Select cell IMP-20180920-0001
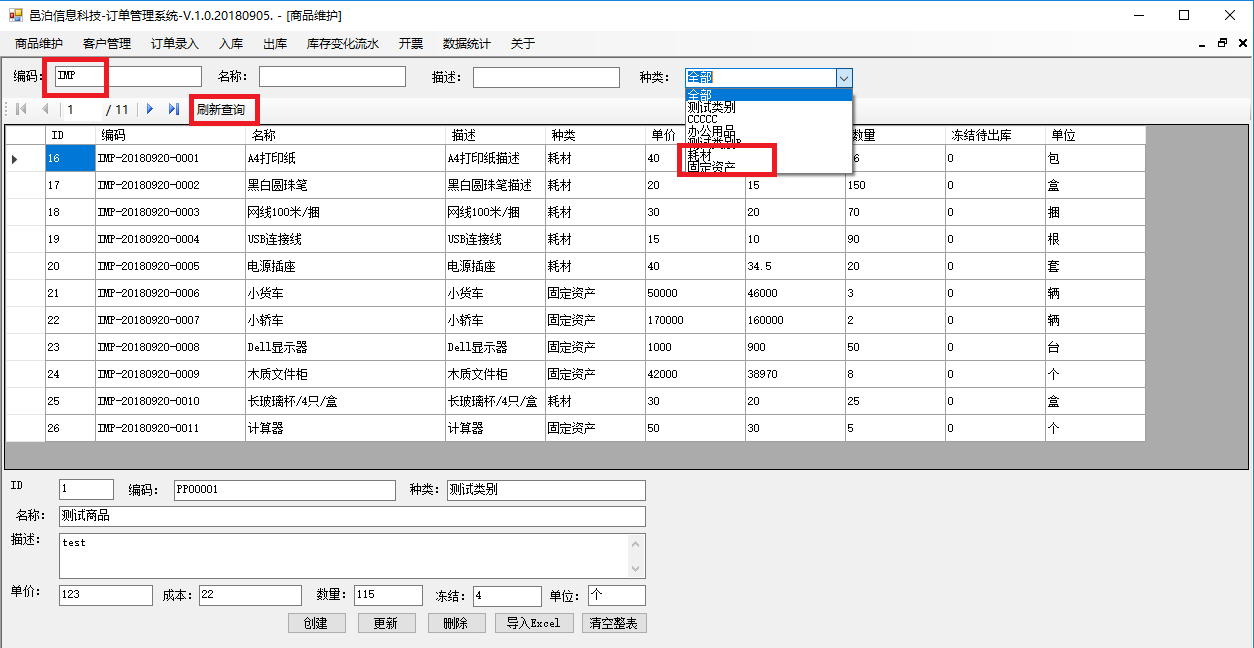 (x=170, y=158)
